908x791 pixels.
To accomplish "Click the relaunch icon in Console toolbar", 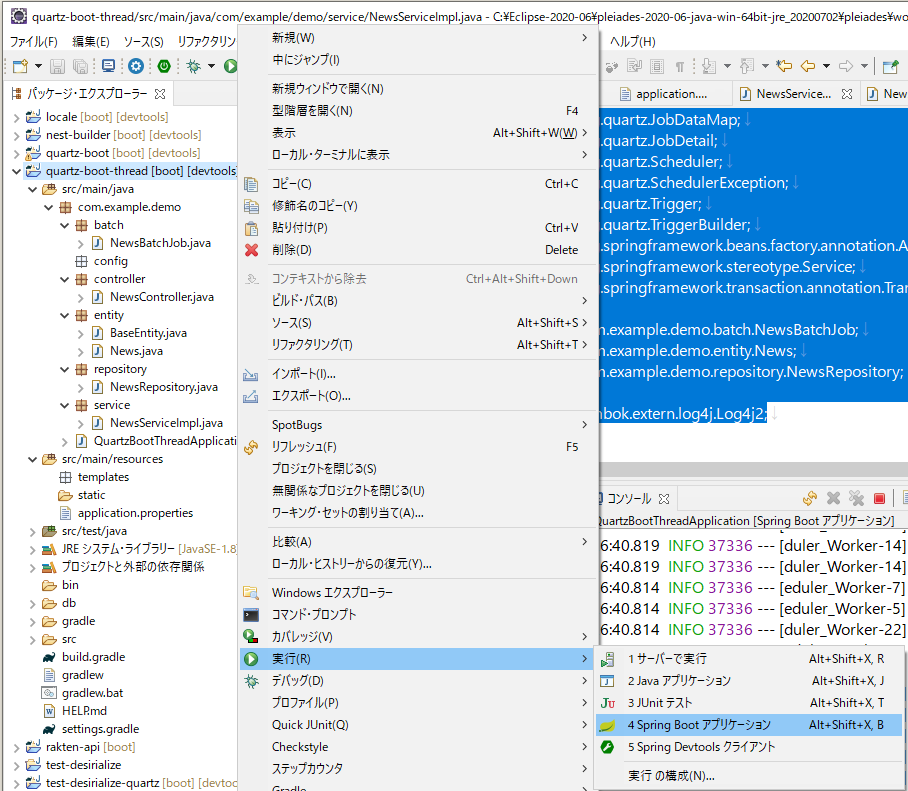I will coord(810,498).
